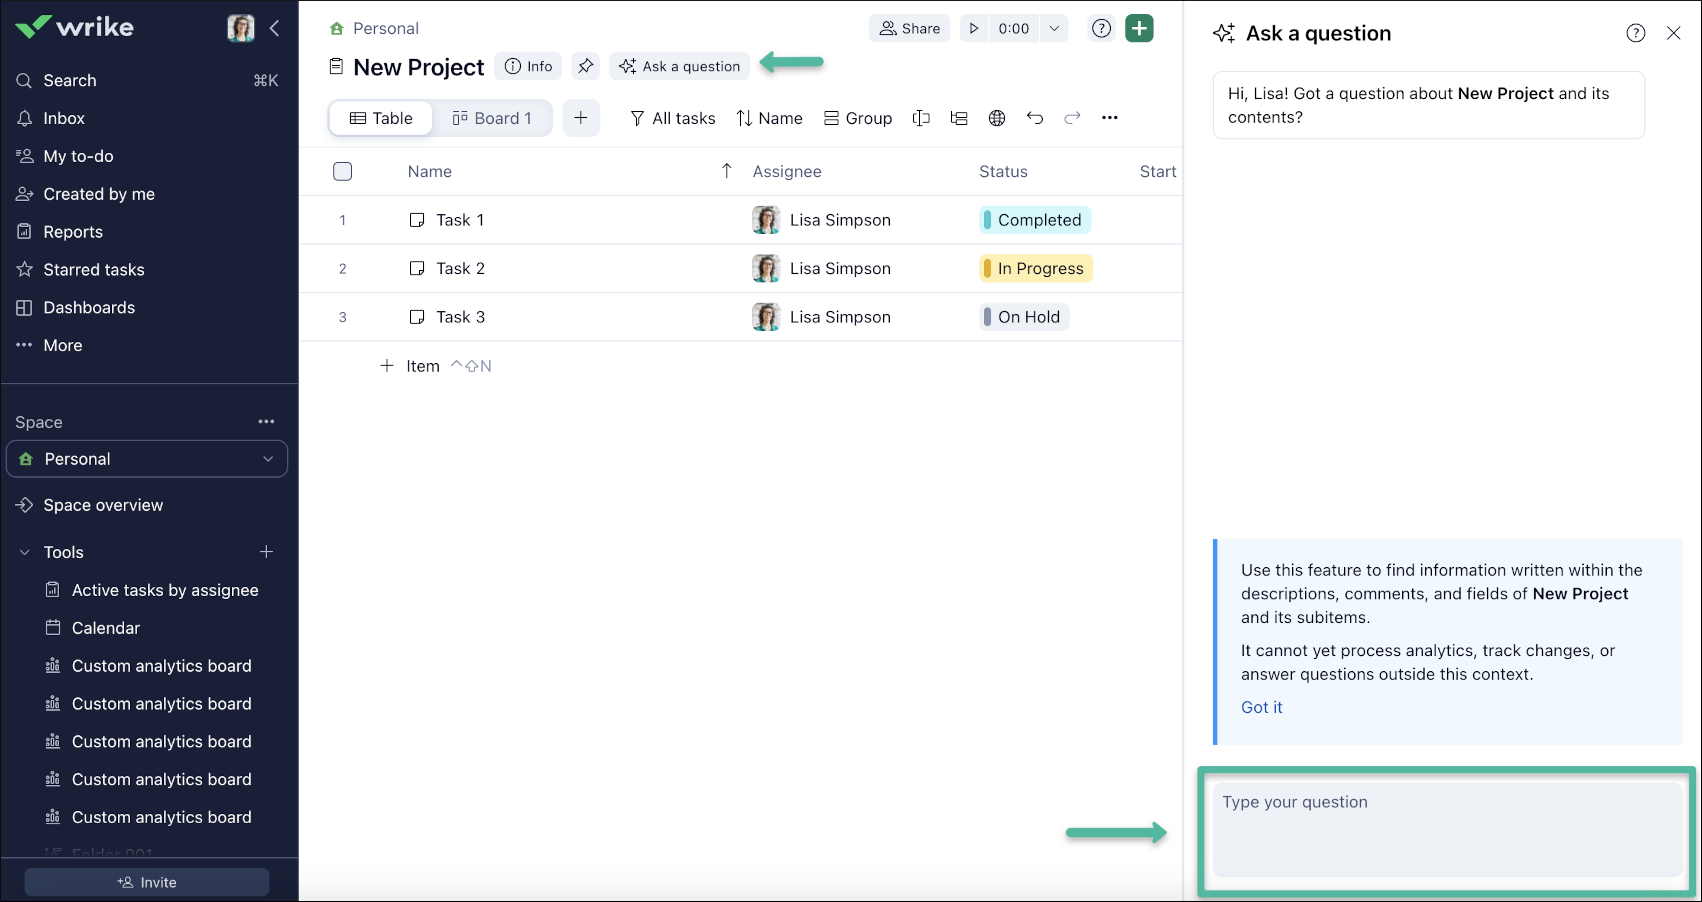Open the user profile avatar
Image resolution: width=1702 pixels, height=902 pixels.
click(241, 28)
